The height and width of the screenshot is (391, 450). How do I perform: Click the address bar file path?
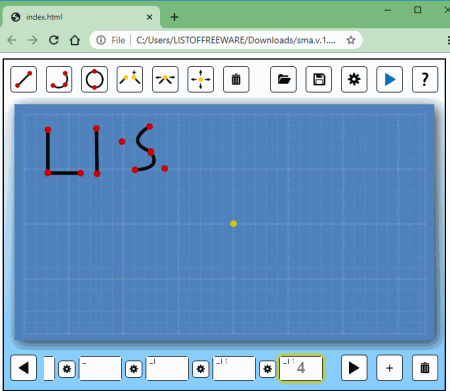[x=236, y=40]
